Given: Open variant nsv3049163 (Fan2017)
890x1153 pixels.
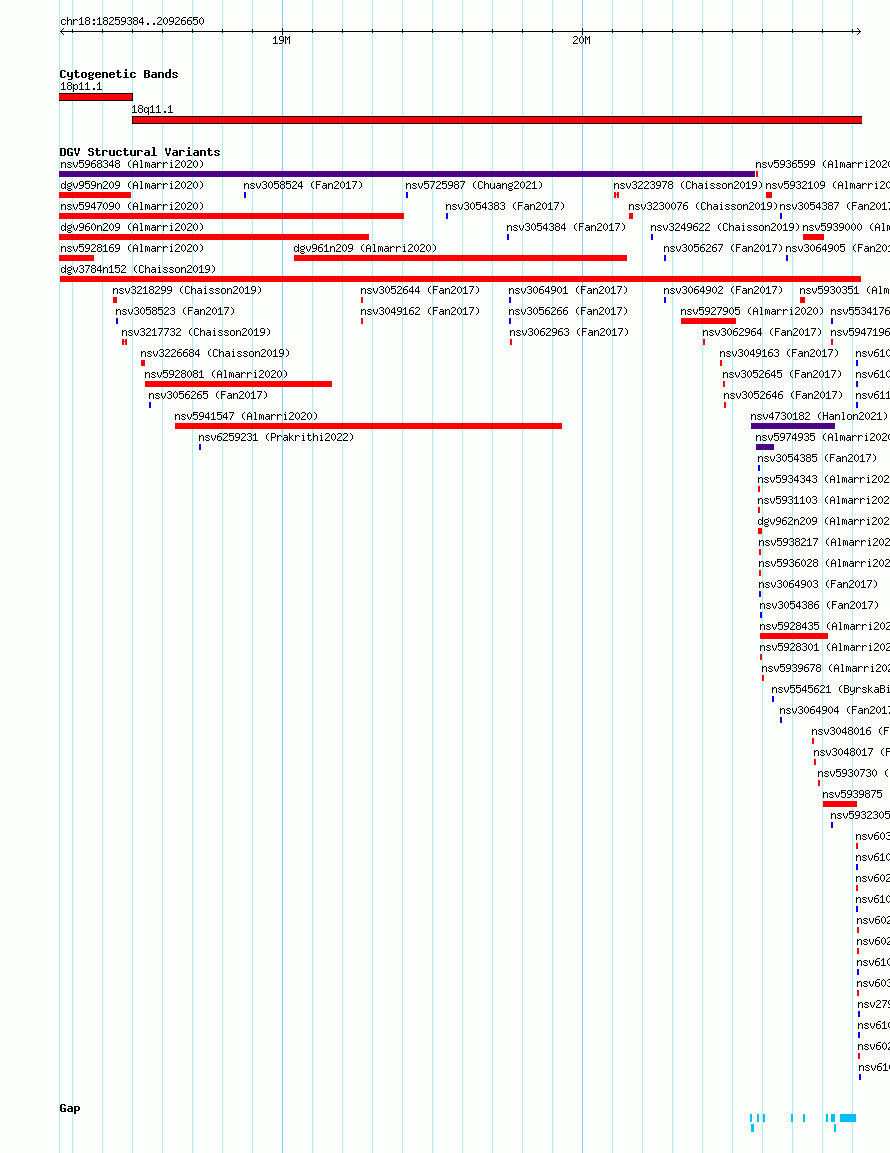Looking at the screenshot, I should 780,354.
